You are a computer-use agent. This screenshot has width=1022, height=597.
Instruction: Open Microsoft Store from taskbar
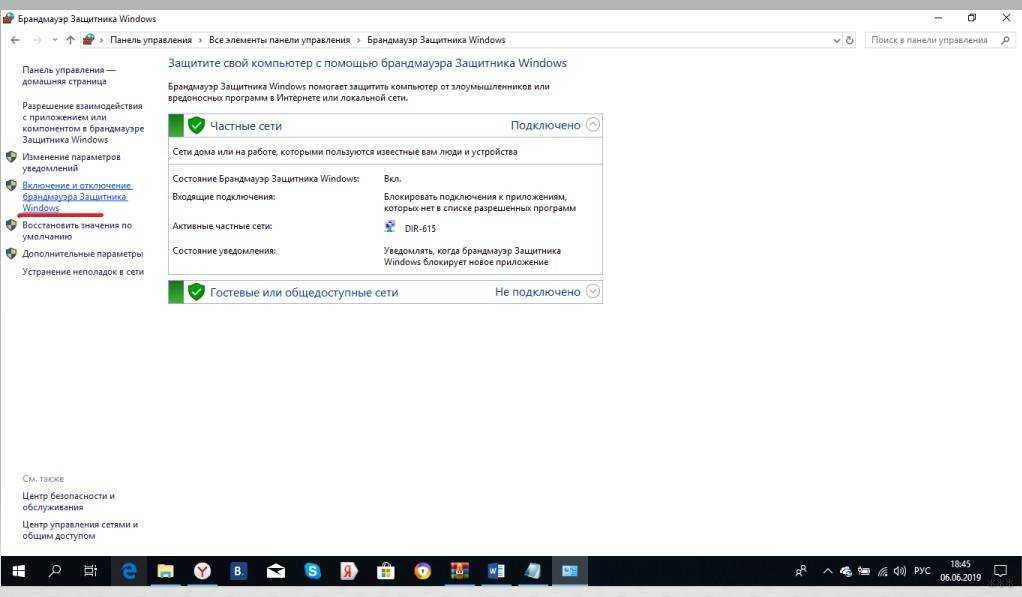point(386,572)
